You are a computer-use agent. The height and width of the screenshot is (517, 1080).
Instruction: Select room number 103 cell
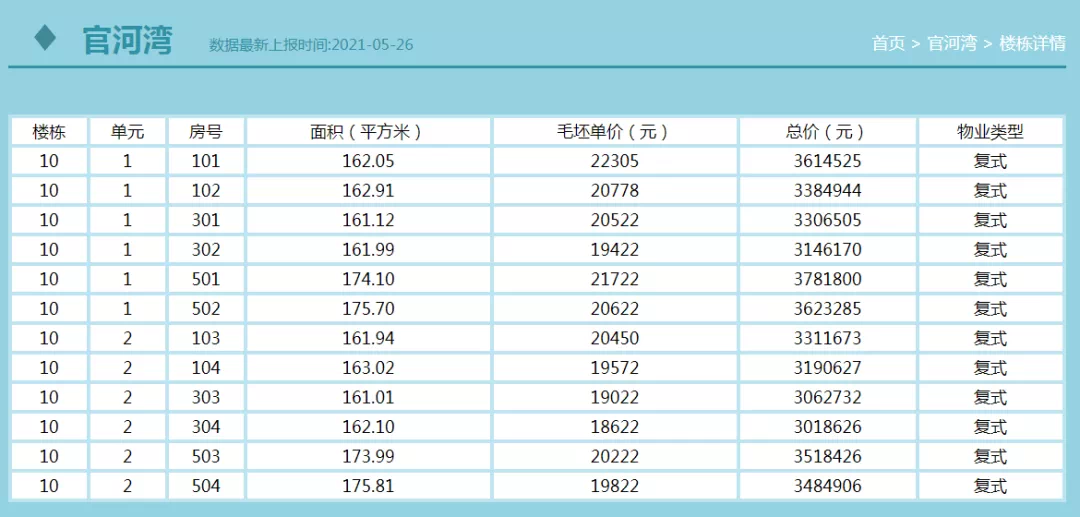(x=206, y=338)
